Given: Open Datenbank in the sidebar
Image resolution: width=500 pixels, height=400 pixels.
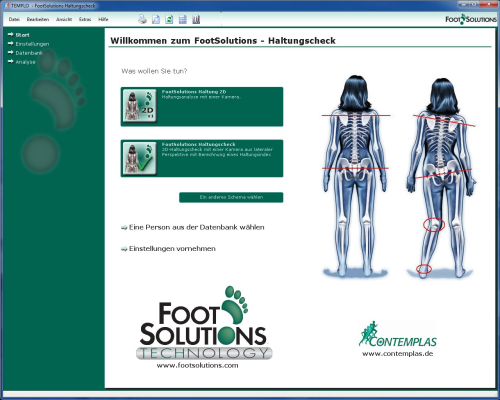Looking at the screenshot, I should [x=26, y=53].
